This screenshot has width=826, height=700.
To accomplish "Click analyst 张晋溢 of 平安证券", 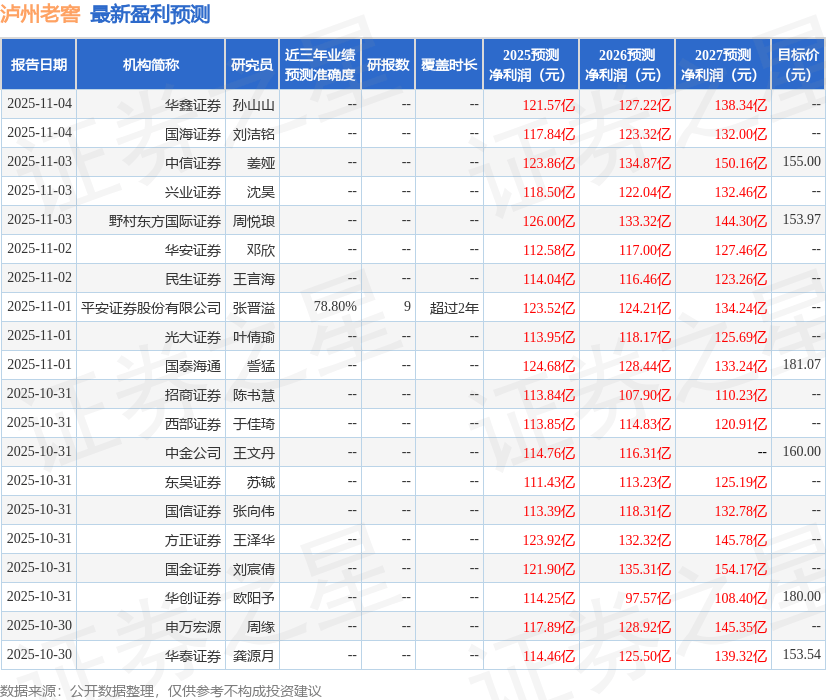I will (x=252, y=308).
